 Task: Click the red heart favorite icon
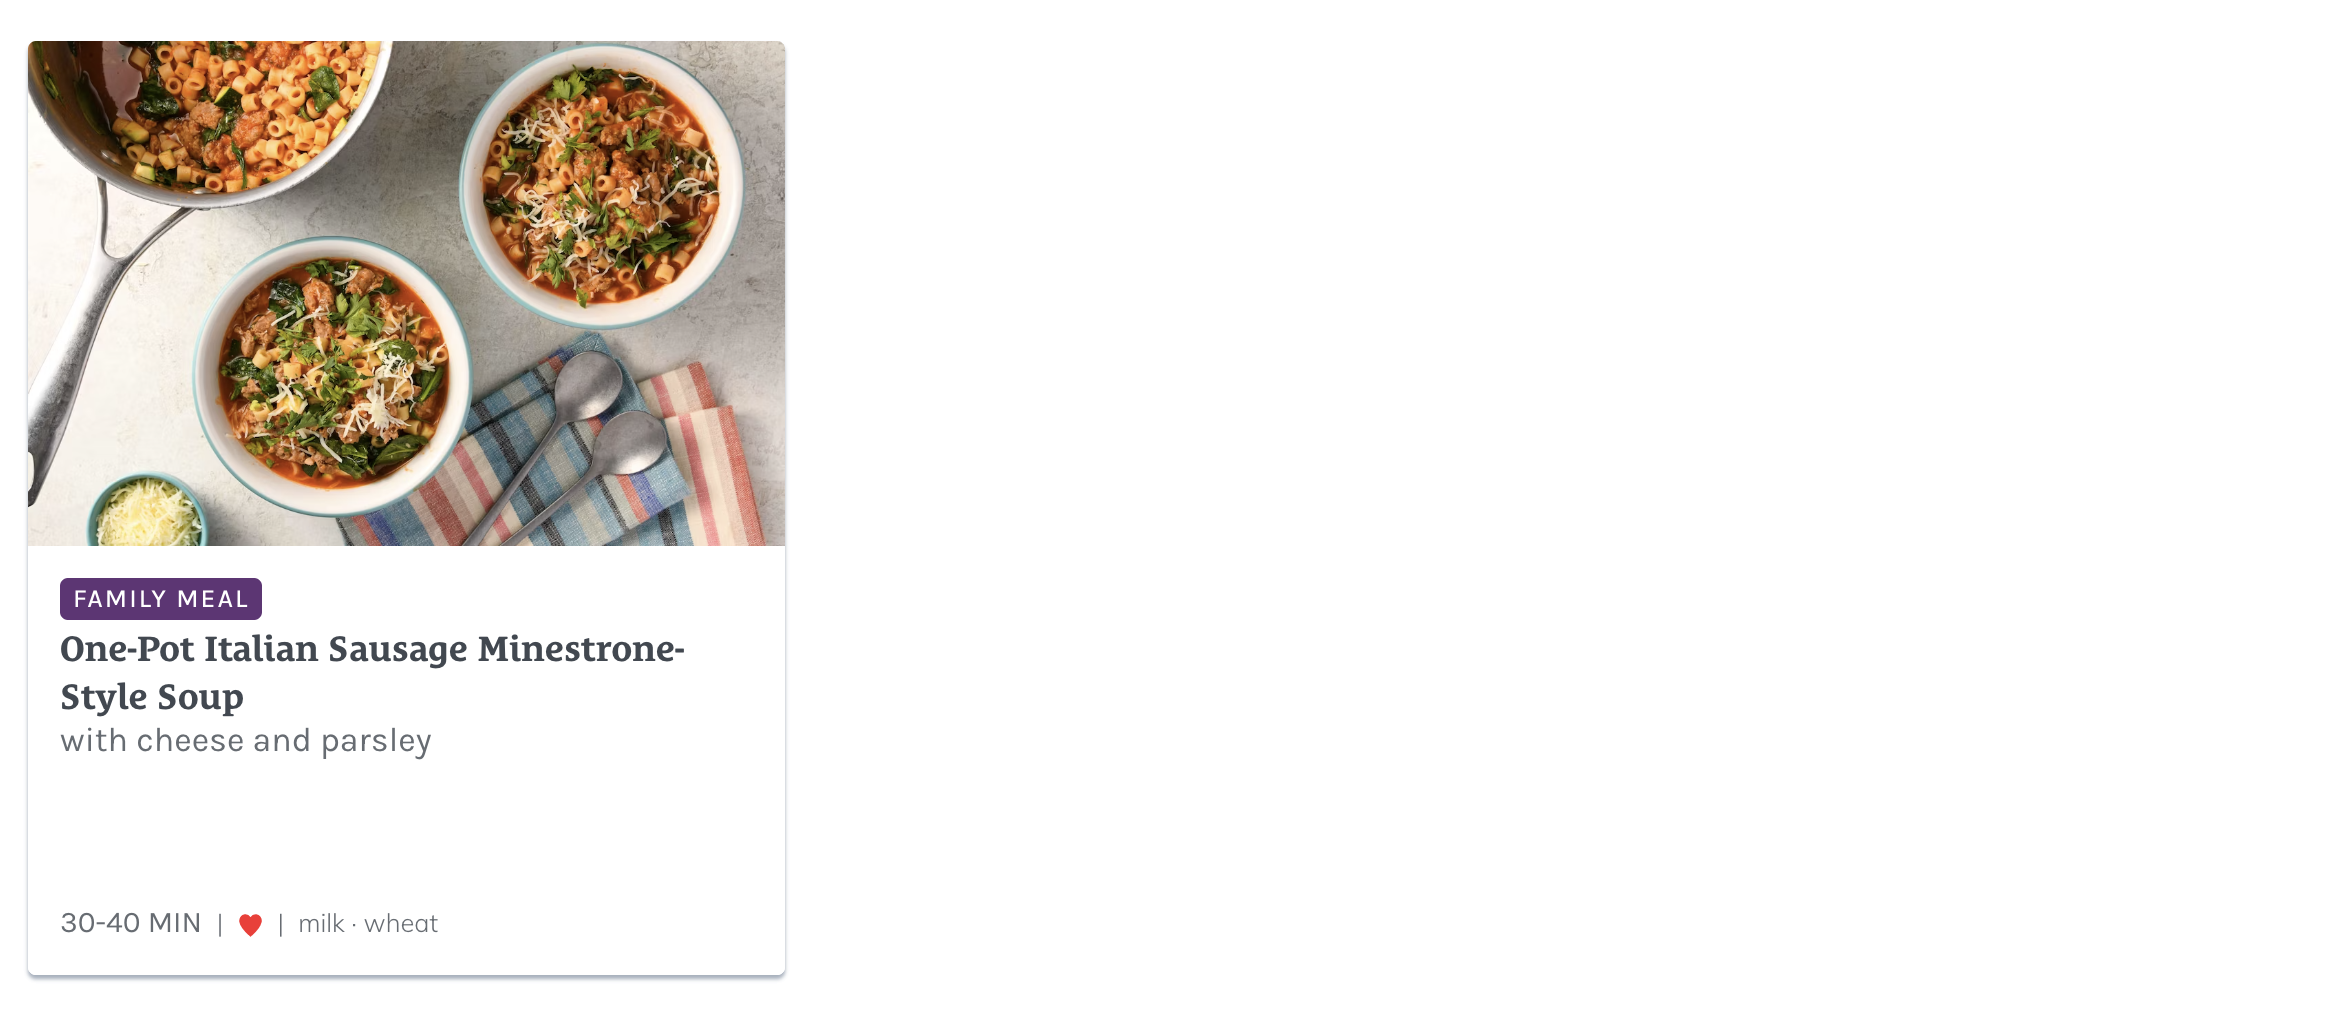click(x=250, y=925)
